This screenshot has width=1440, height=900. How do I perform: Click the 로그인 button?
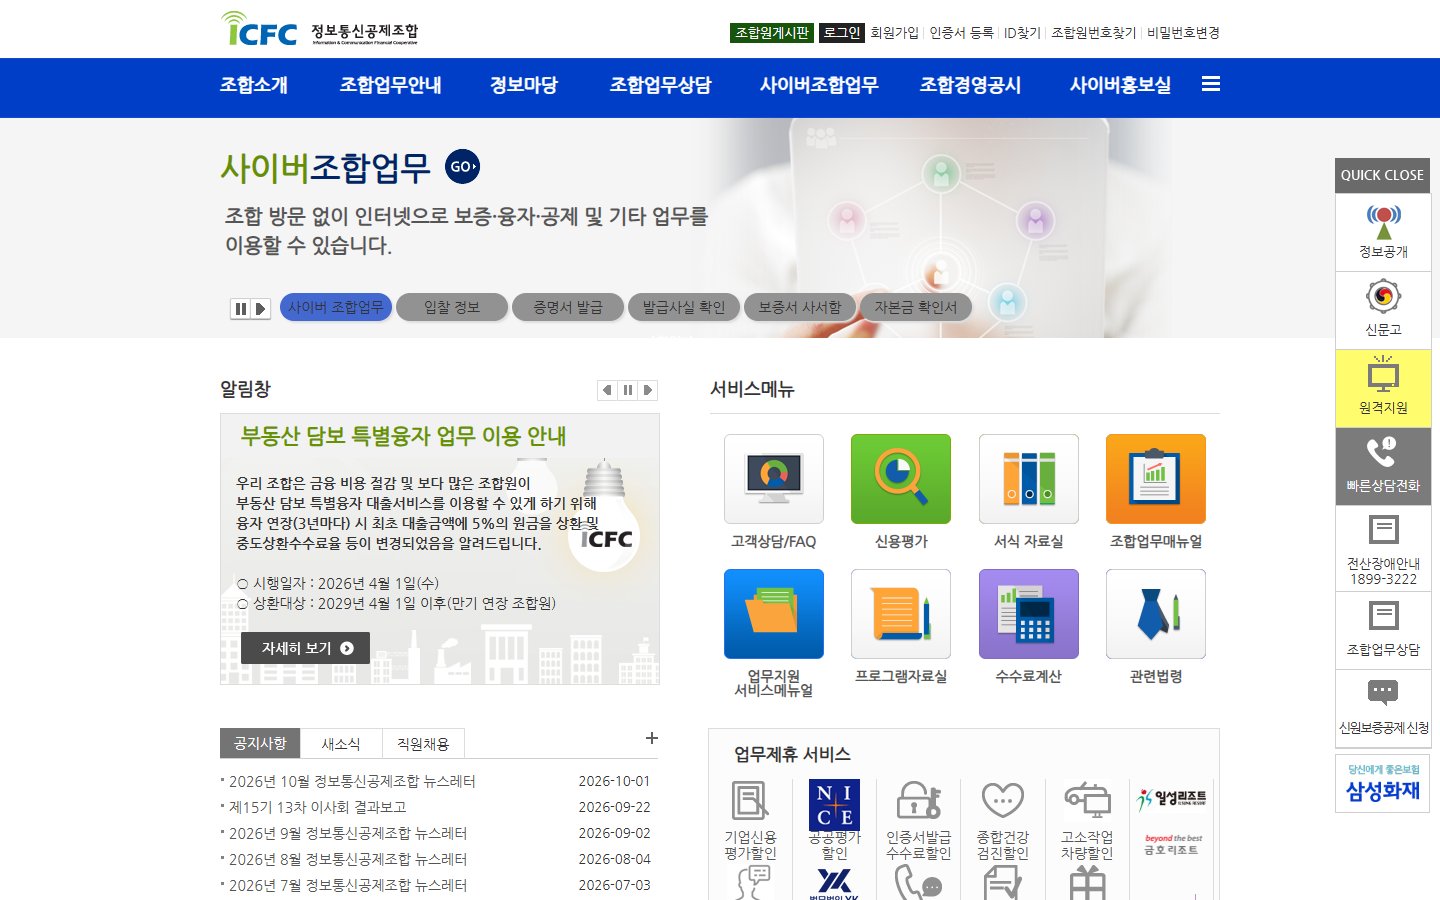click(841, 33)
